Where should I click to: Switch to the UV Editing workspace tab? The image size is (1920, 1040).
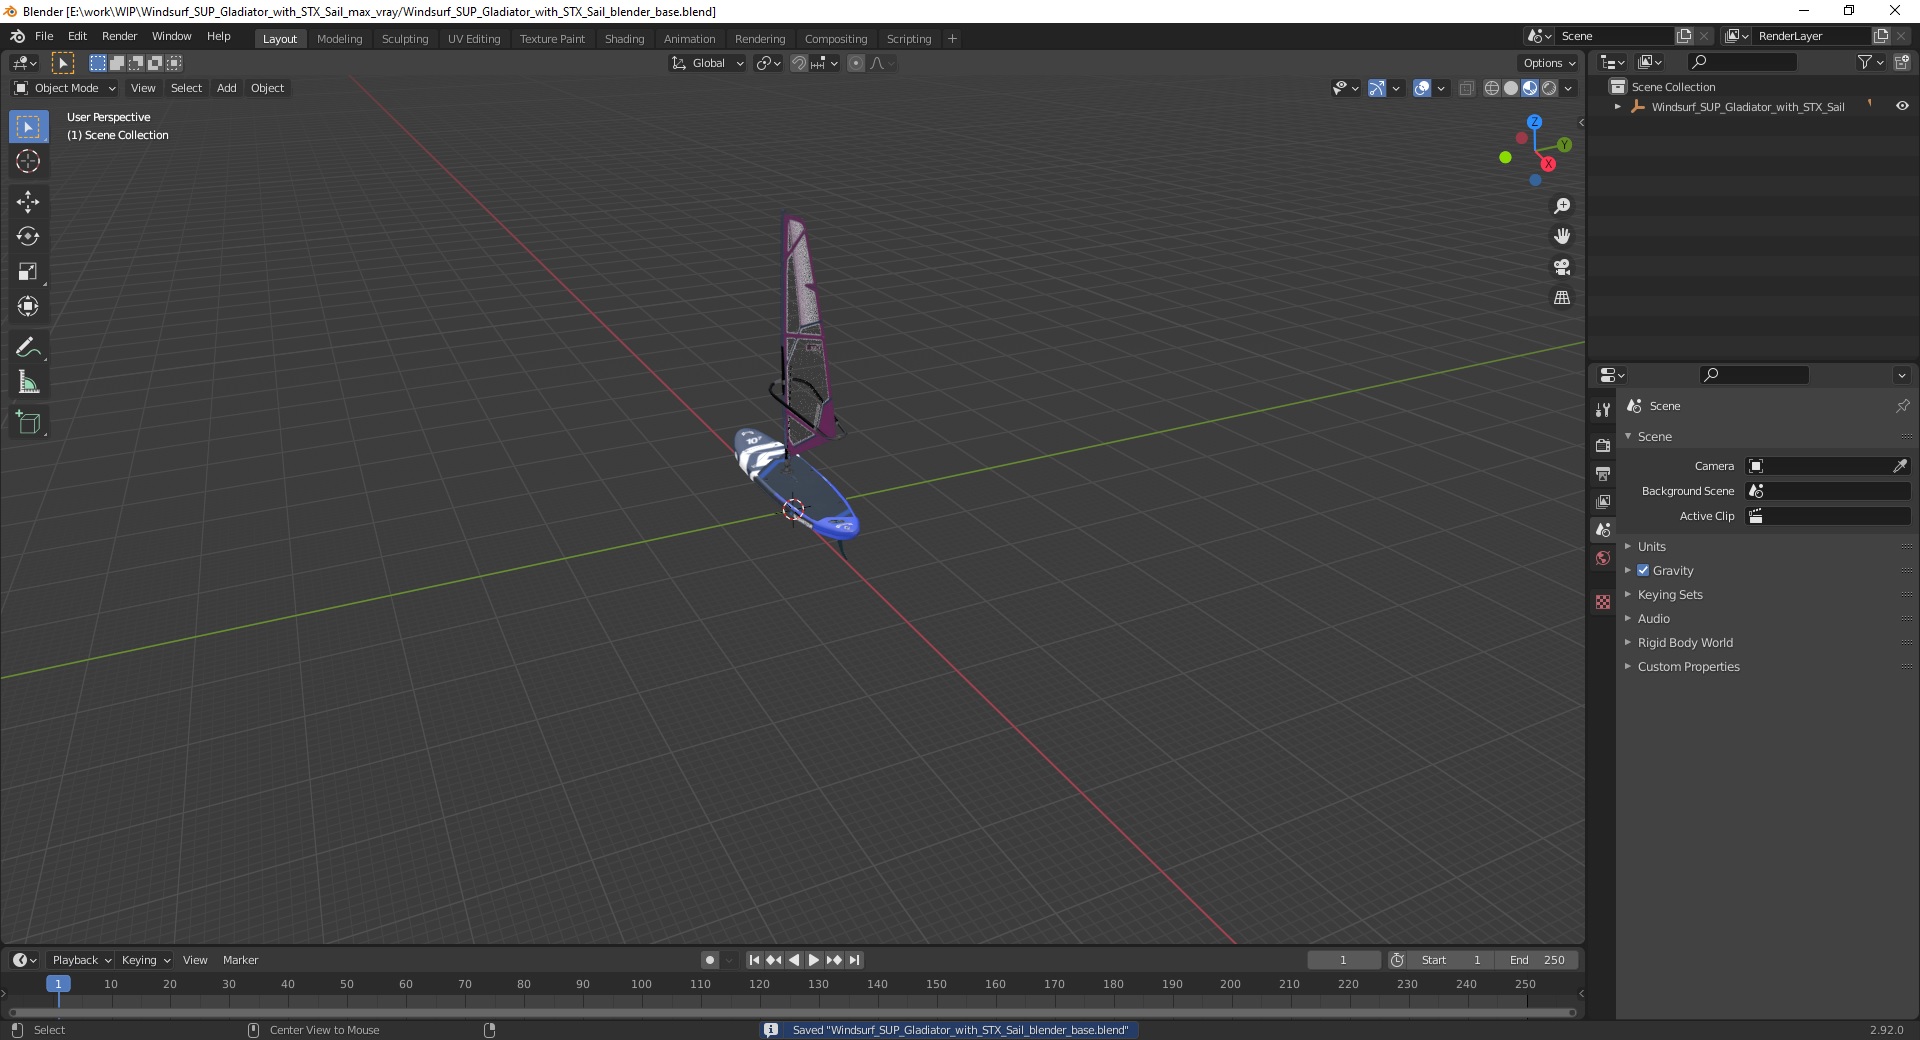(474, 39)
